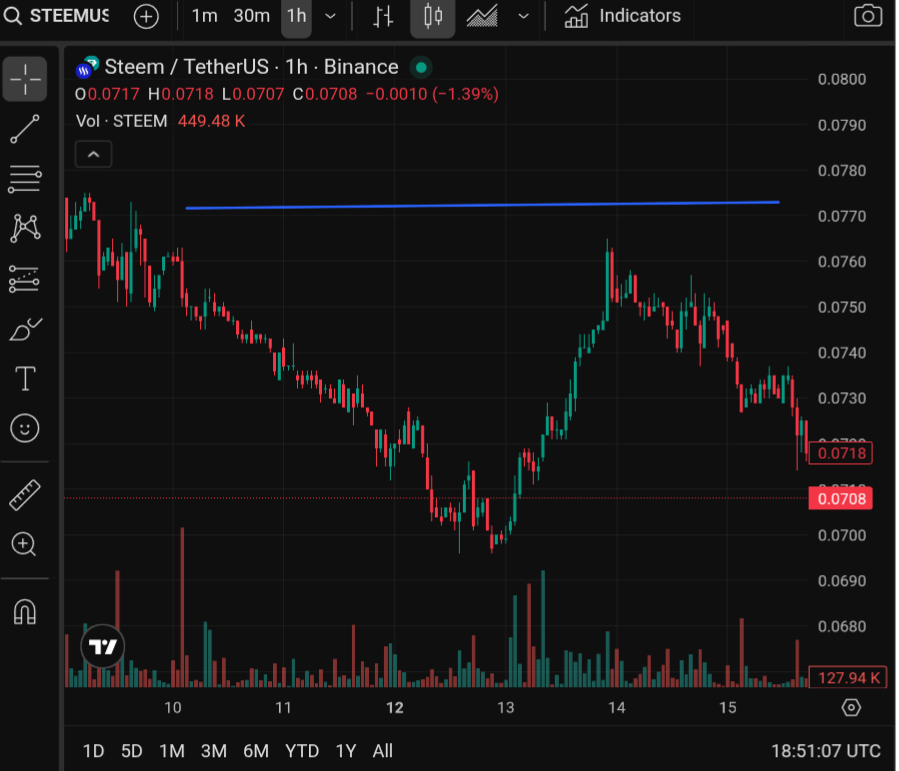Select the Bars chart style icon
The width and height of the screenshot is (899, 771).
(x=383, y=16)
